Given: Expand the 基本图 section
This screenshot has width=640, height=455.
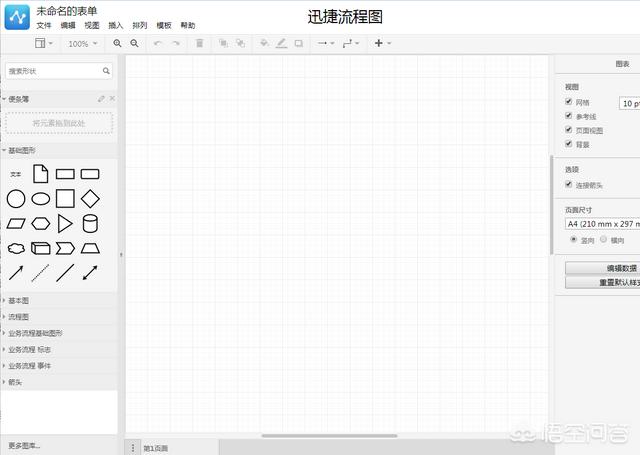Looking at the screenshot, I should pyautogui.click(x=59, y=301).
